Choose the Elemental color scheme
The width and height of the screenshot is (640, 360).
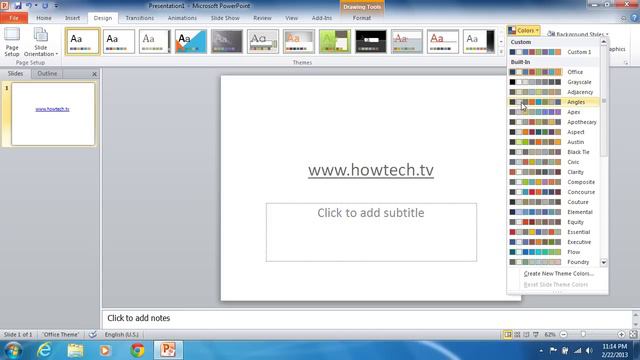553,212
